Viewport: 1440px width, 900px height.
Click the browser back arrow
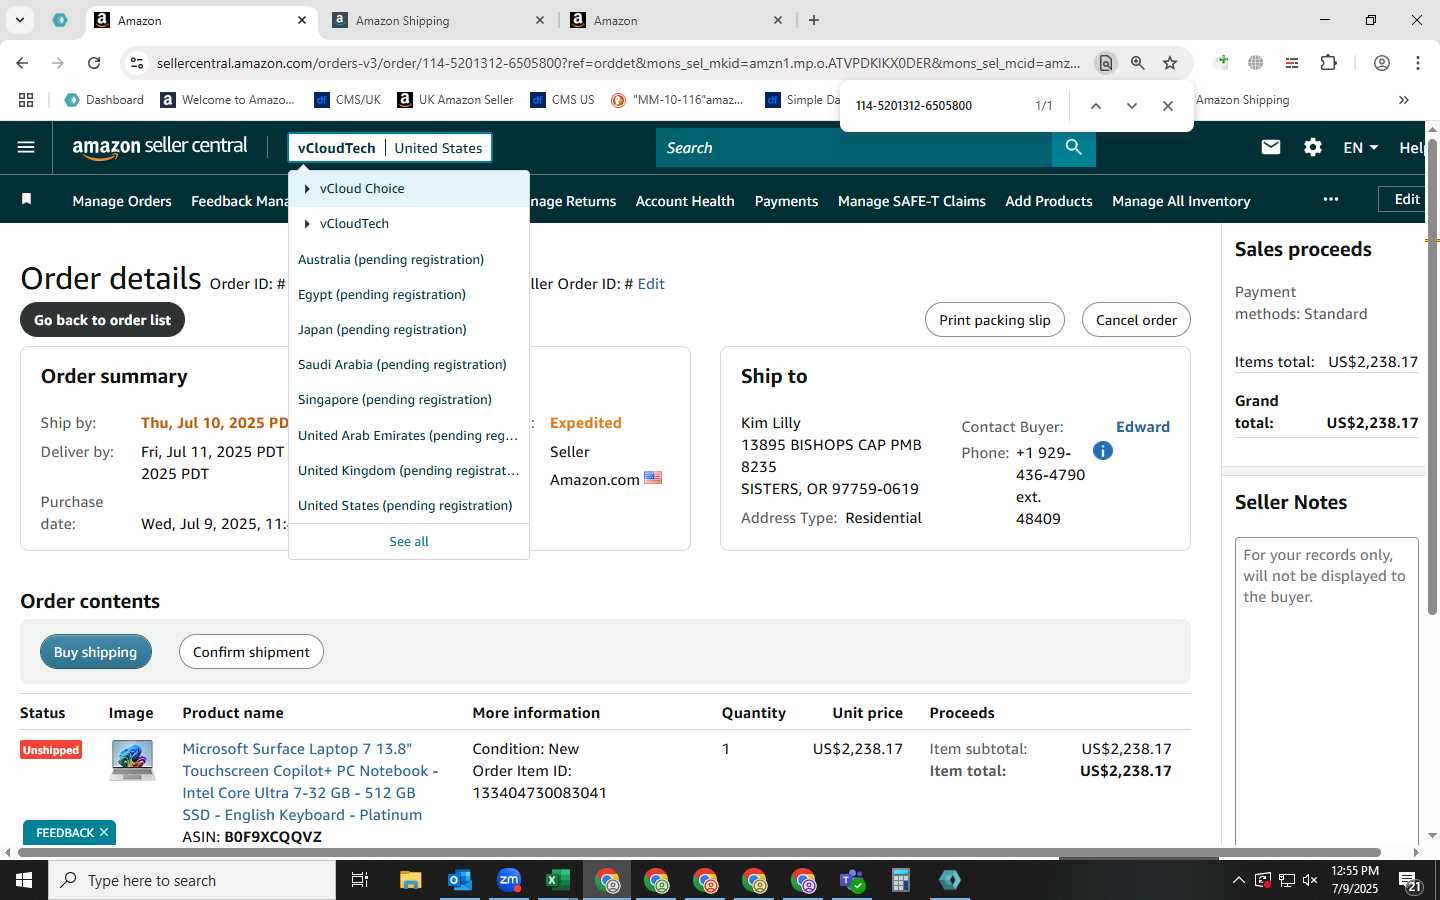(22, 63)
